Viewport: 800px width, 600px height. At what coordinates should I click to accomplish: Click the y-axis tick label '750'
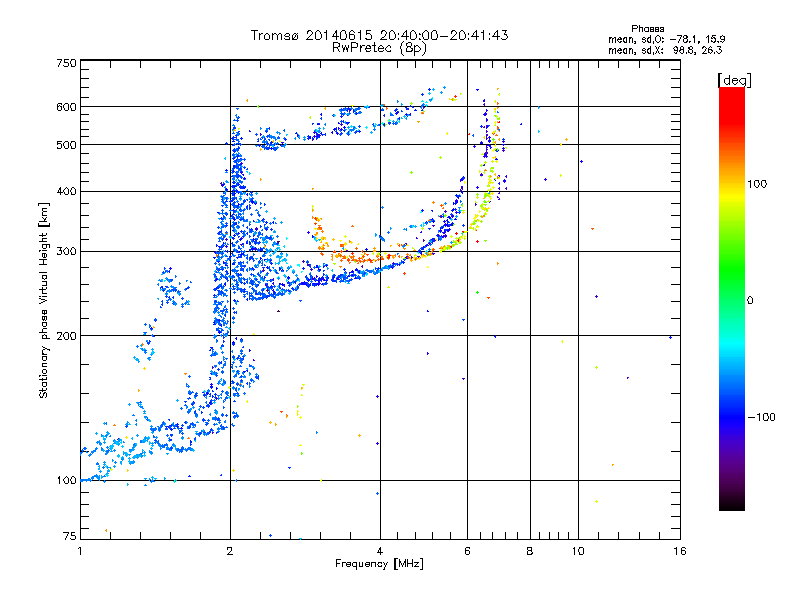point(66,63)
